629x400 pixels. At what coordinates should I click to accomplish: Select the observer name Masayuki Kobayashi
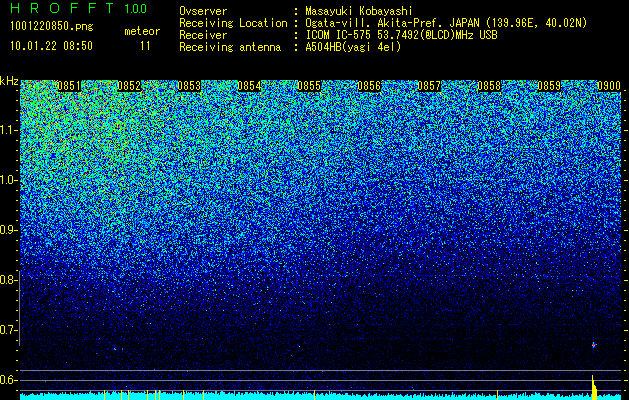[x=359, y=11]
